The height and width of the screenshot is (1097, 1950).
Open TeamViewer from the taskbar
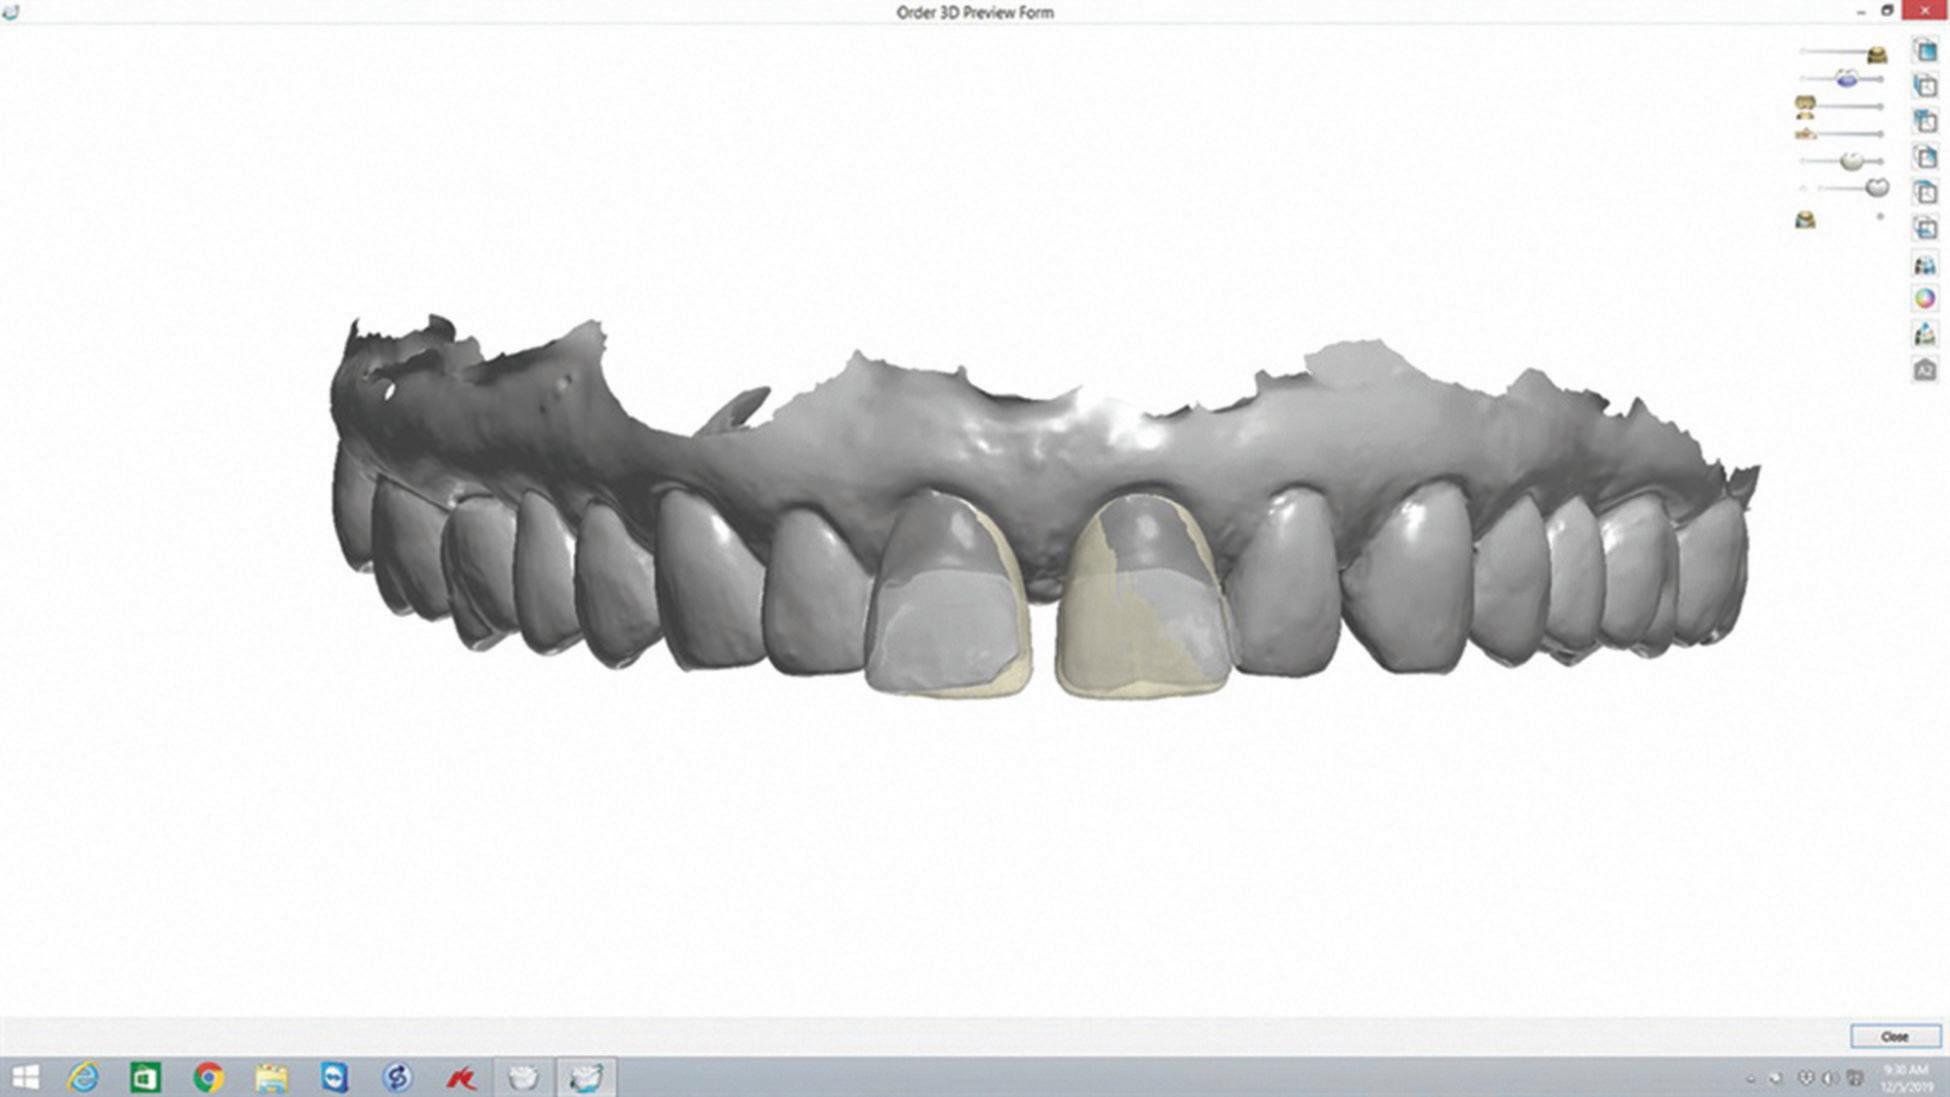[x=334, y=1077]
